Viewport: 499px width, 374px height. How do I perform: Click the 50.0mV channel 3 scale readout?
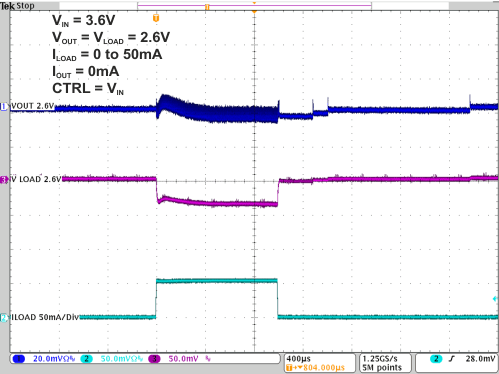[x=183, y=359]
